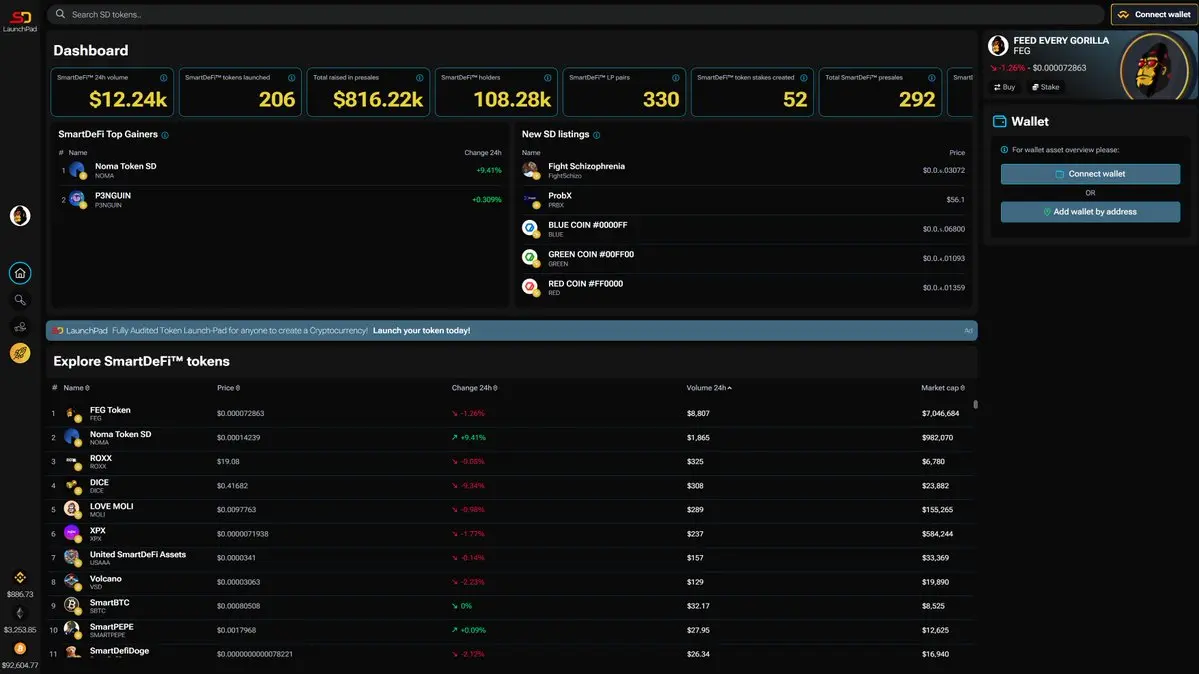1199x674 pixels.
Task: Sort tokens by Change 24h column
Action: (x=474, y=388)
